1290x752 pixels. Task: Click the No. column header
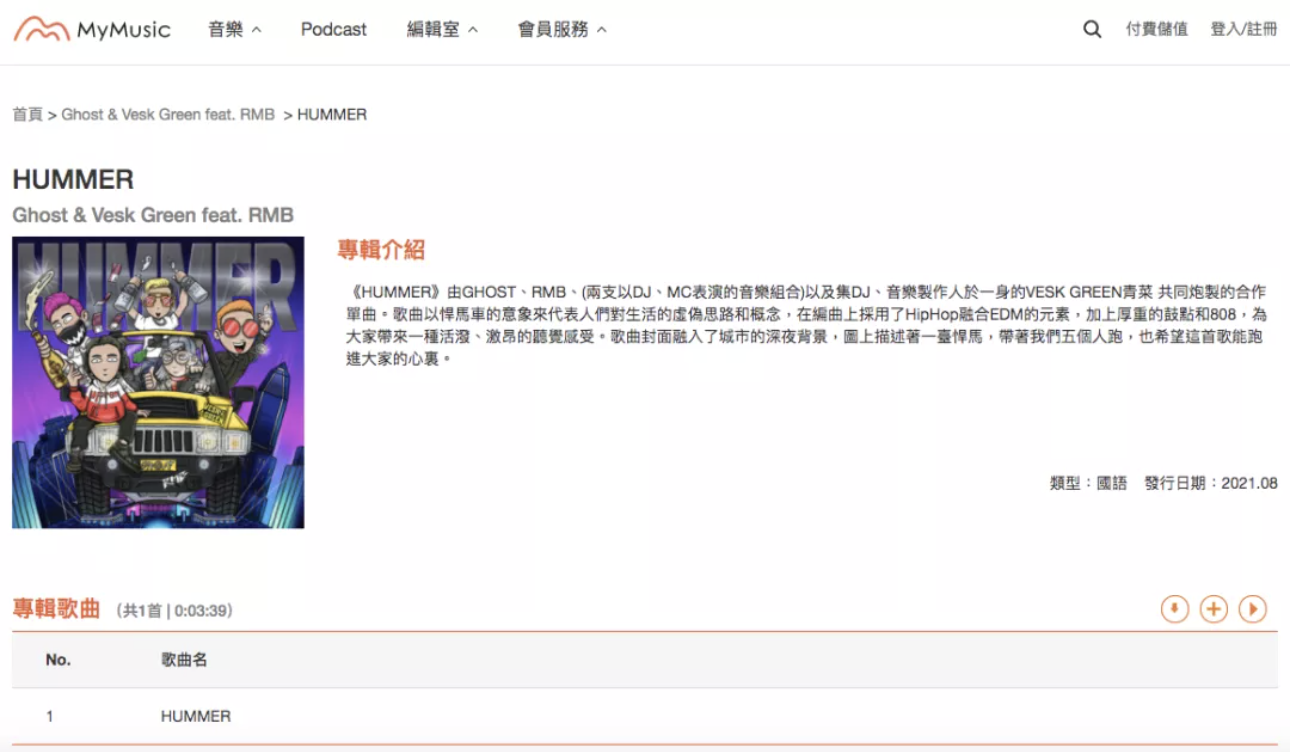click(58, 660)
